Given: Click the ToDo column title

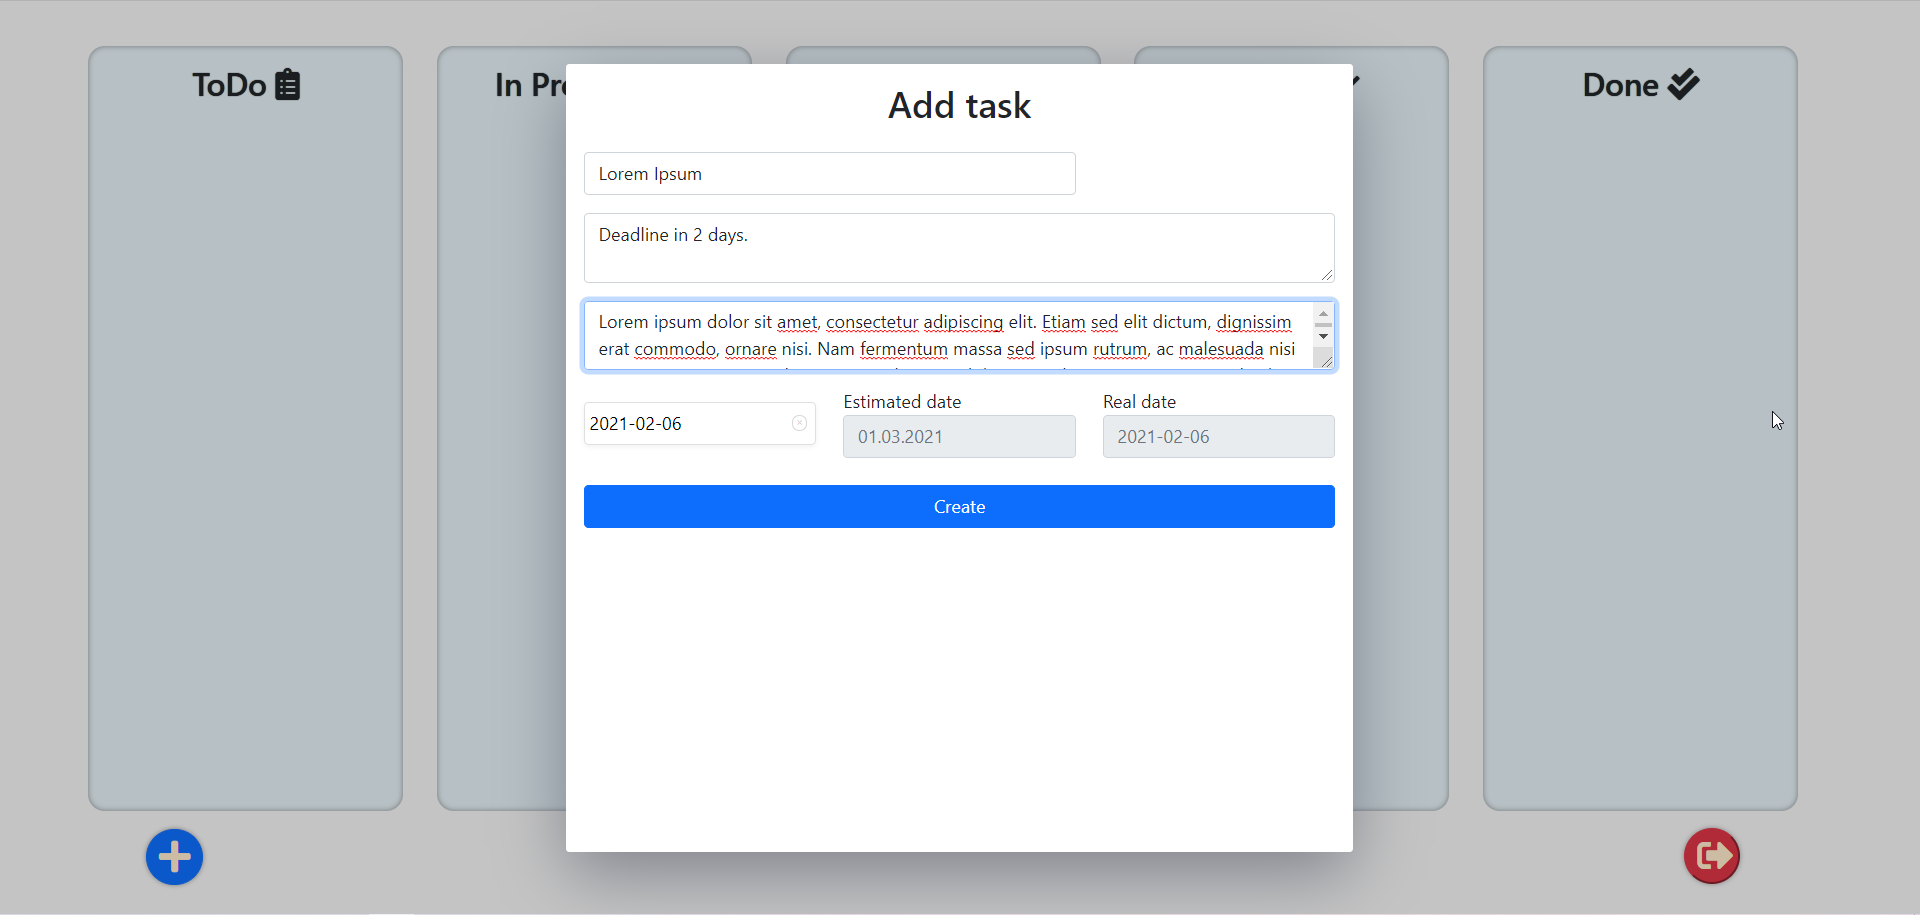Looking at the screenshot, I should [229, 85].
